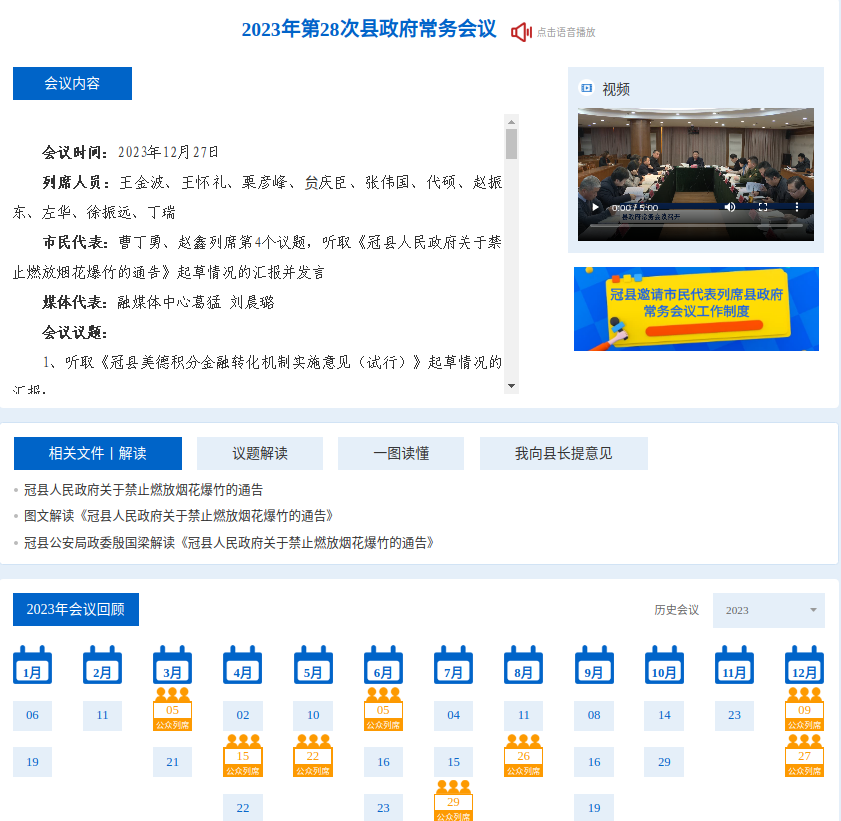Image resolution: width=841 pixels, height=821 pixels.
Task: Click the 5月 calendar icon
Action: coord(313,665)
